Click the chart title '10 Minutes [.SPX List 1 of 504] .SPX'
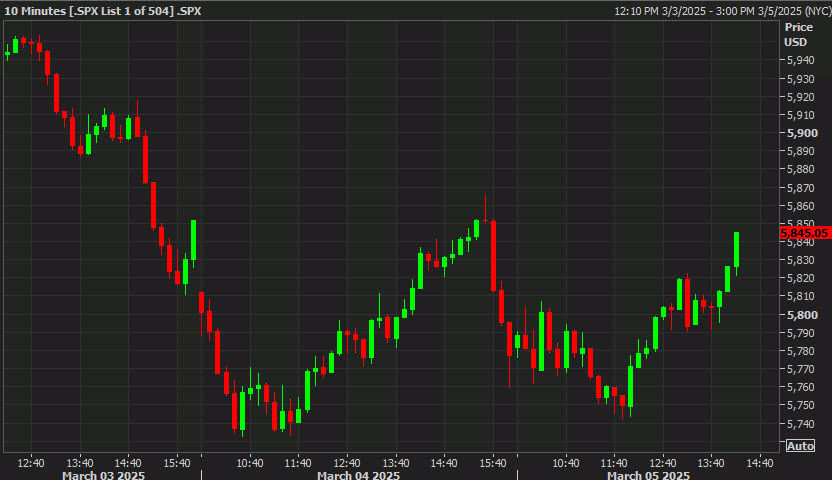The height and width of the screenshot is (480, 832). (x=103, y=11)
